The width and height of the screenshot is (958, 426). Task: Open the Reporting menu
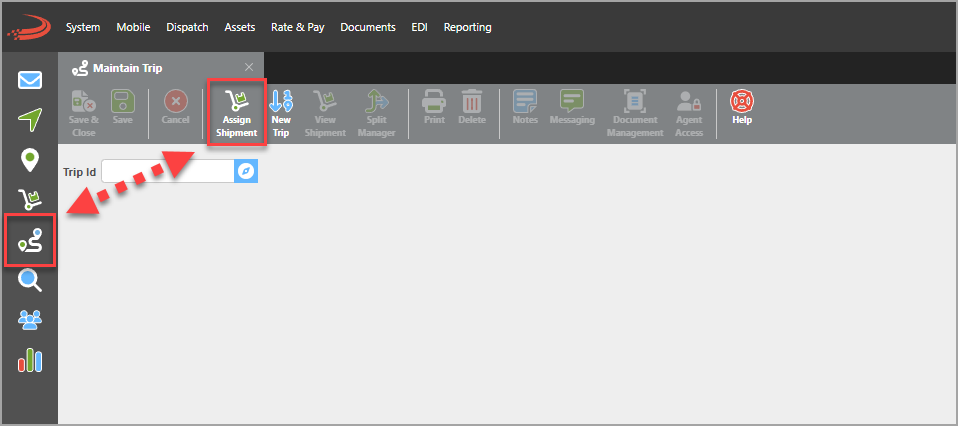coord(467,27)
